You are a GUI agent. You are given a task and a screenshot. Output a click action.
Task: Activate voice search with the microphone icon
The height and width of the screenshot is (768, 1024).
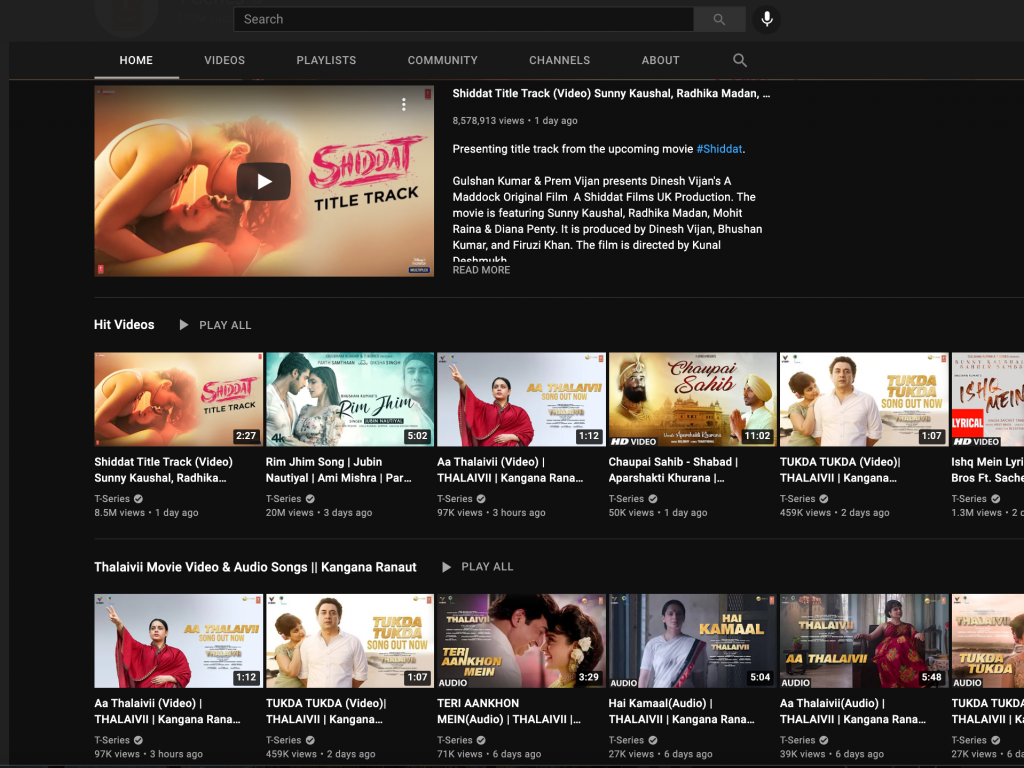point(767,20)
